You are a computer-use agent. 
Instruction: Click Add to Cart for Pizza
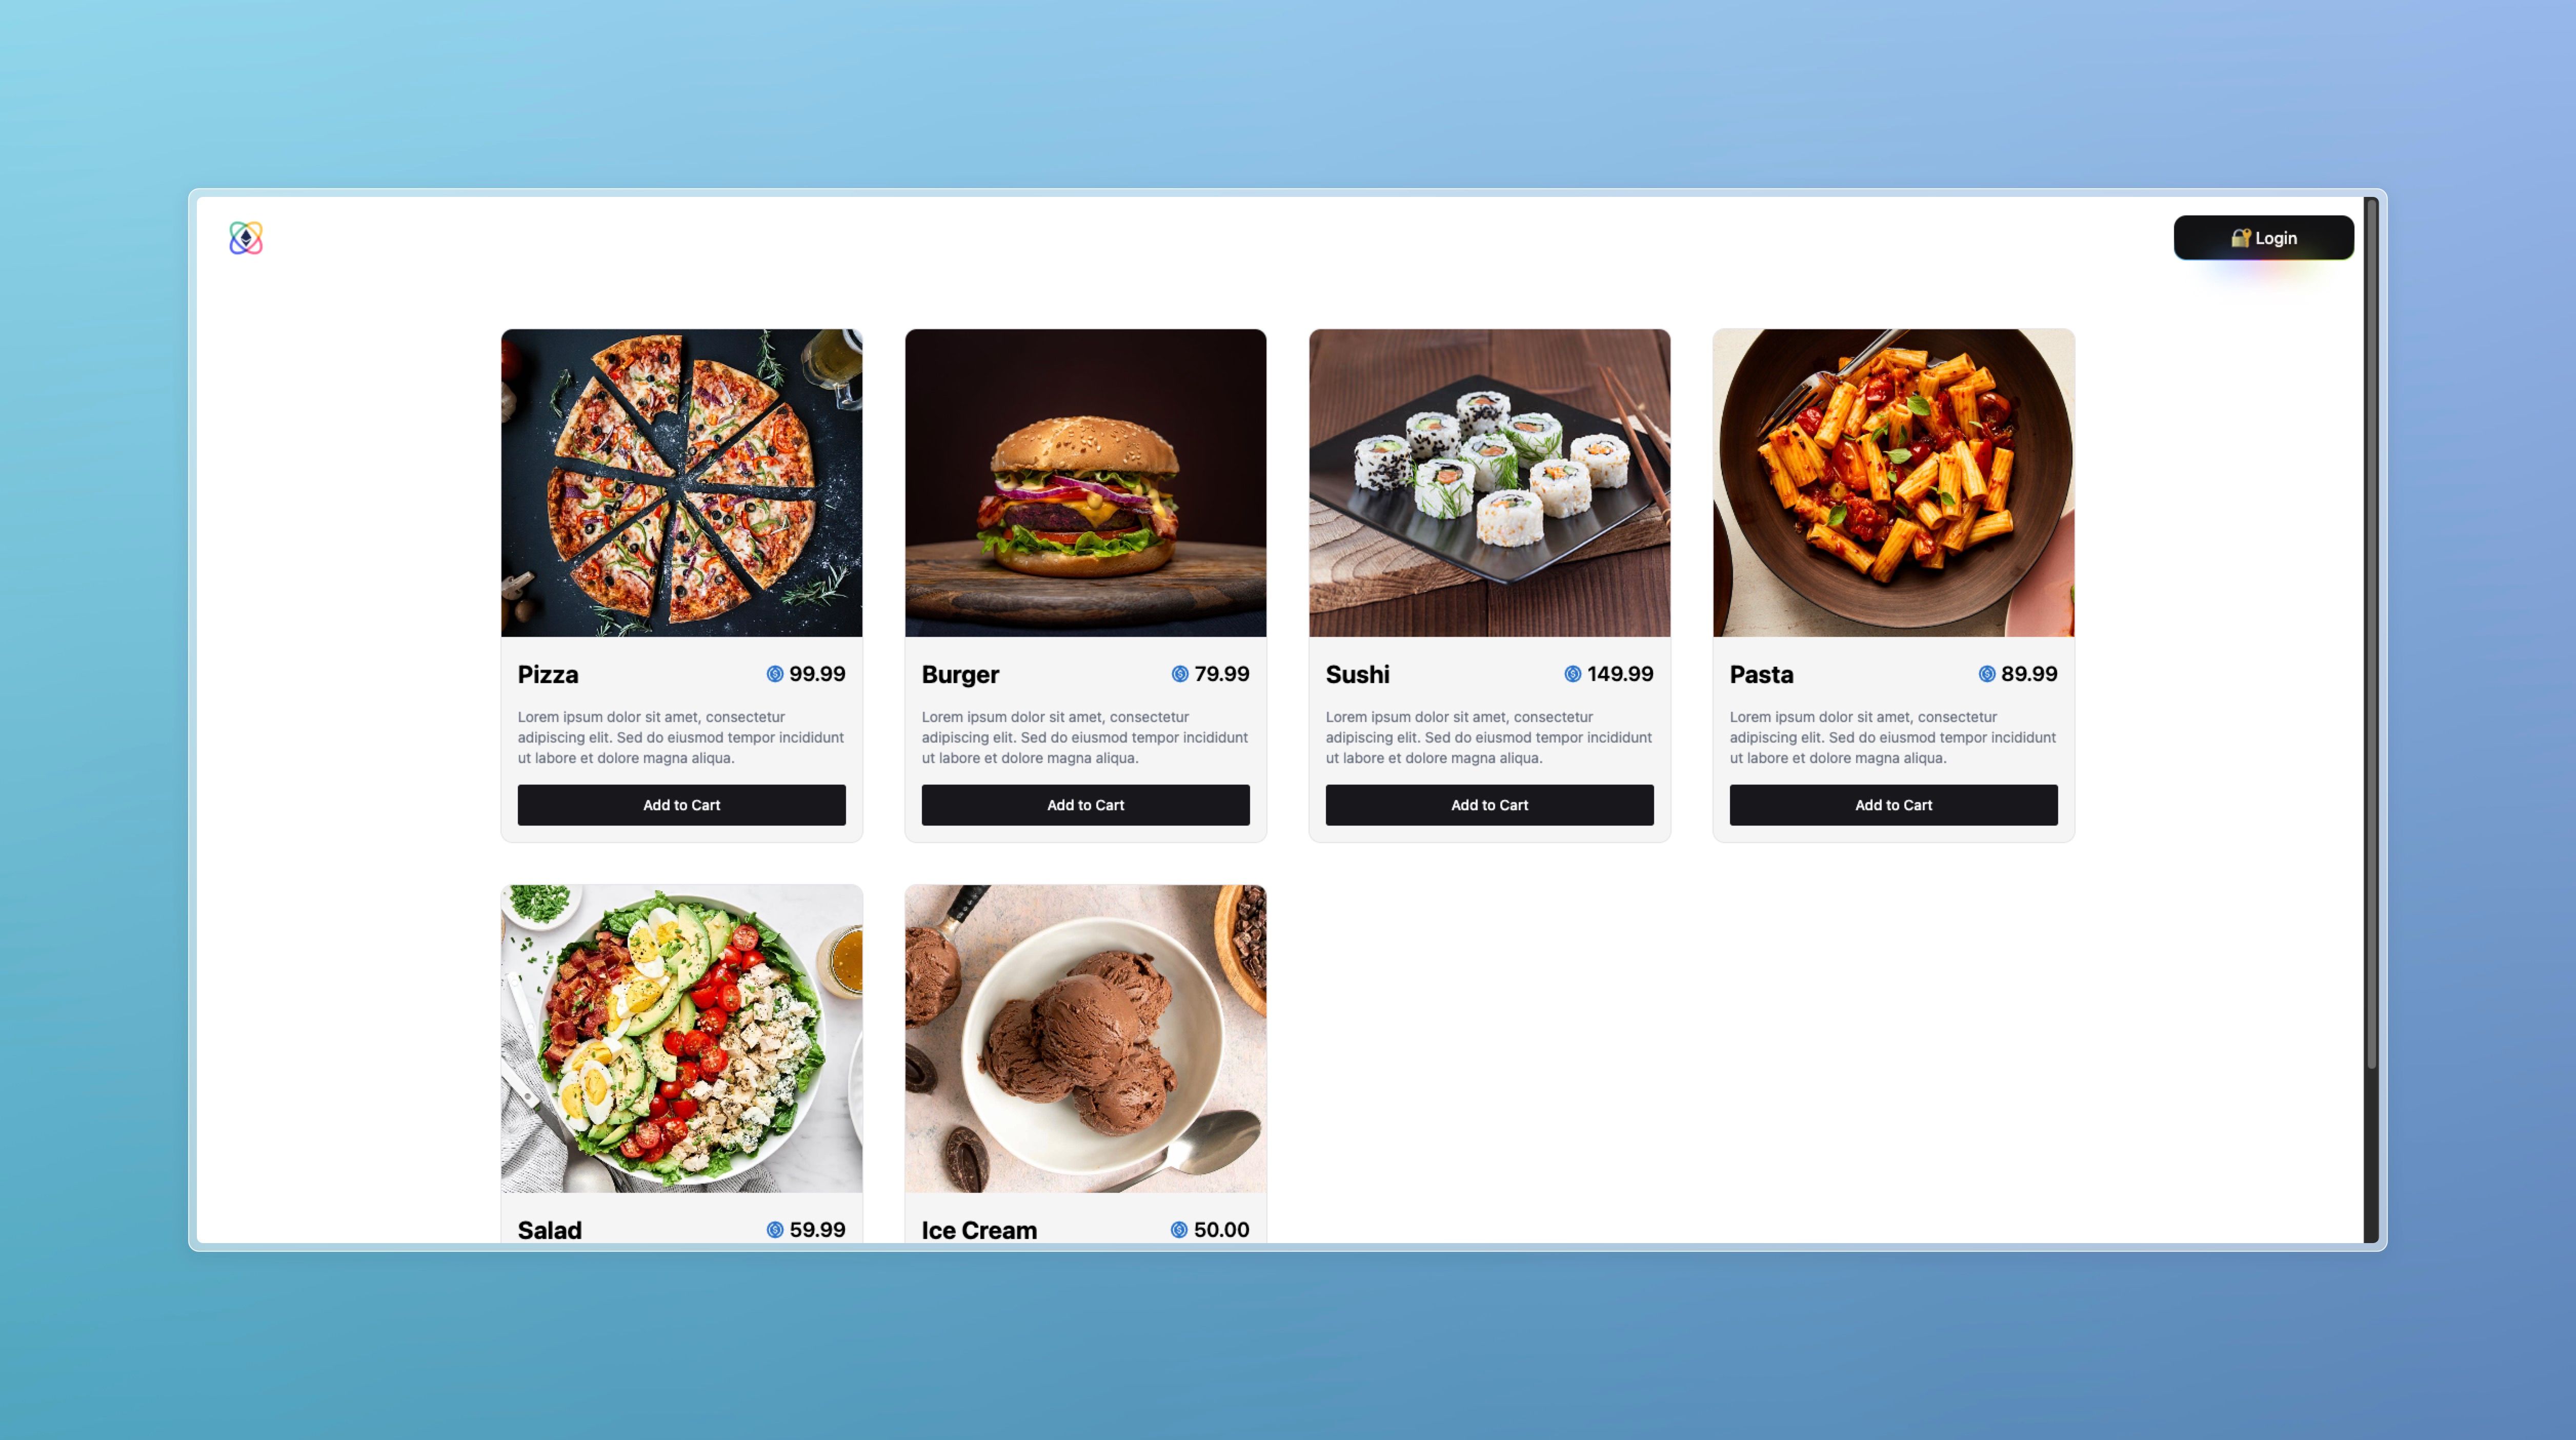[x=681, y=805]
